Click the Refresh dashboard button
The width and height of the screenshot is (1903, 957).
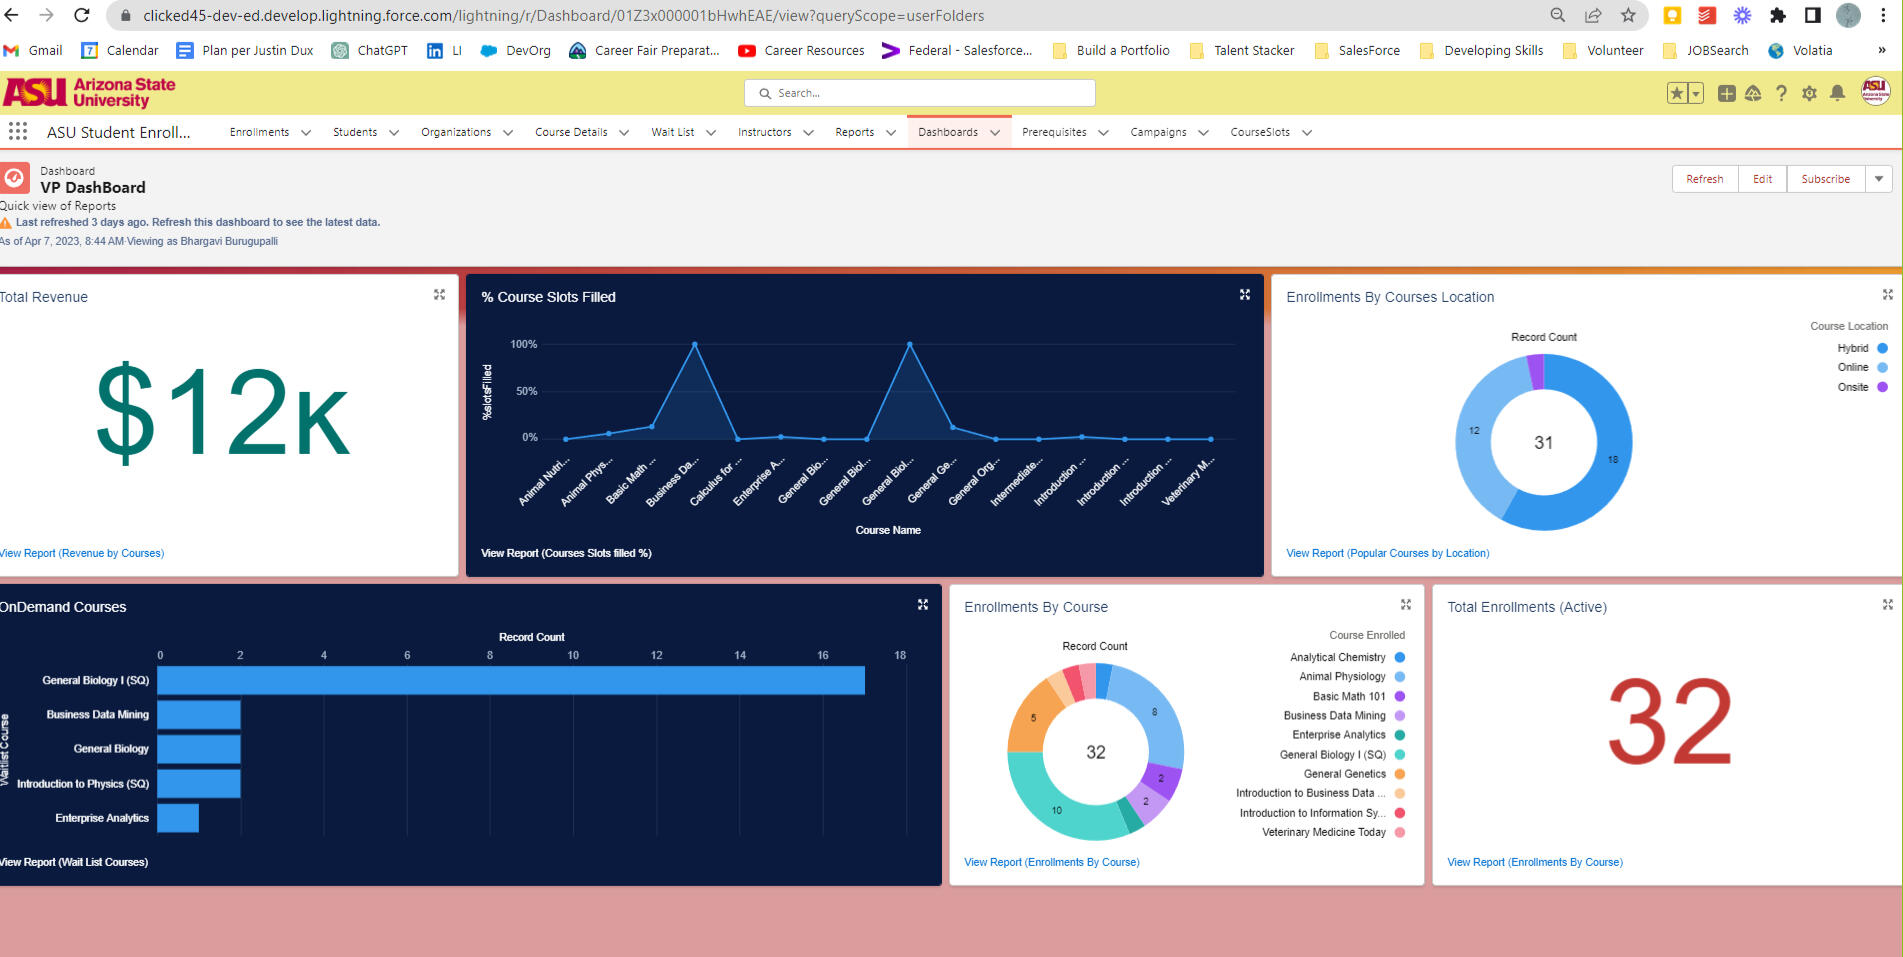pyautogui.click(x=1705, y=178)
